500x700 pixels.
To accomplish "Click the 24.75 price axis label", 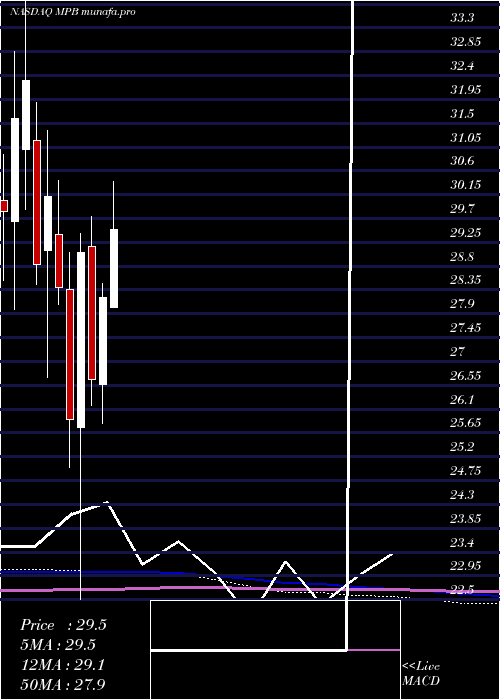I will (x=466, y=471).
